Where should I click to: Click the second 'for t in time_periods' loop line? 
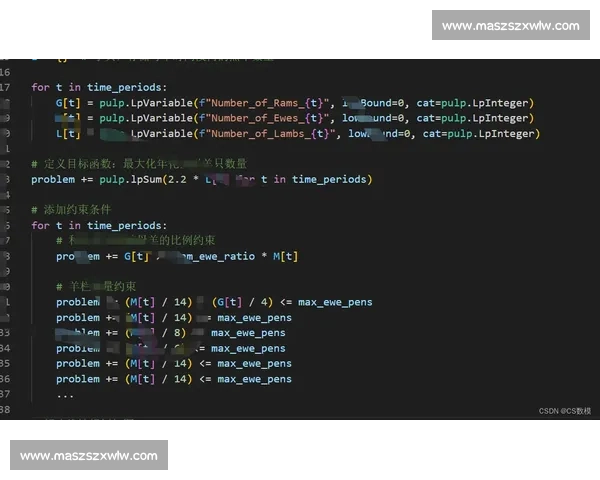coord(100,226)
